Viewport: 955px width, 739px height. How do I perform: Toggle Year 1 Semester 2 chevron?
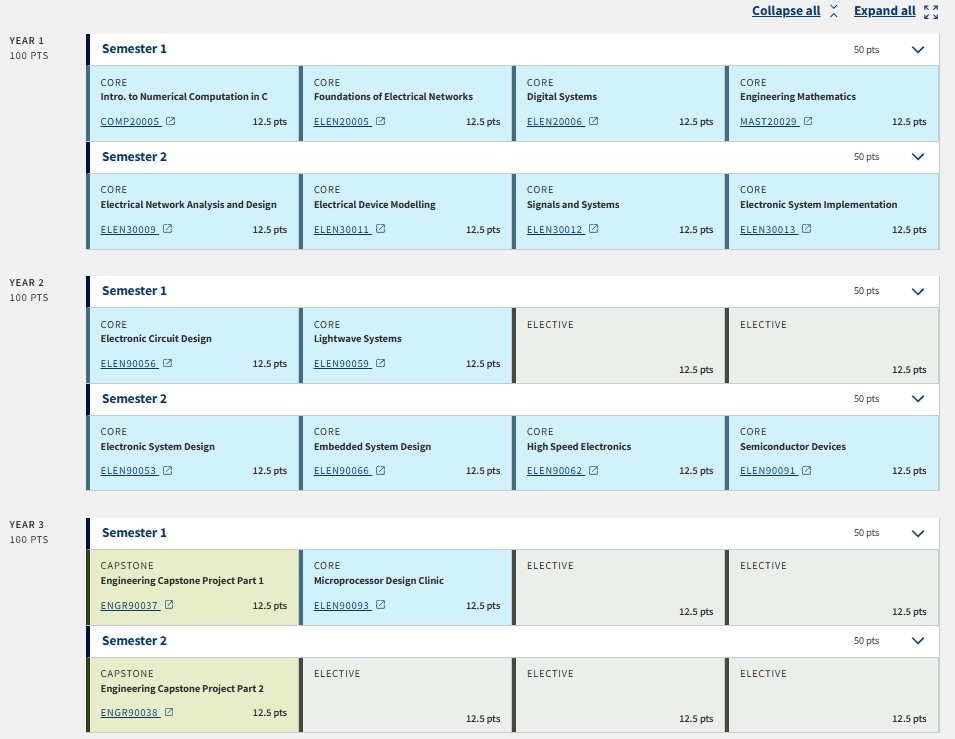point(918,157)
